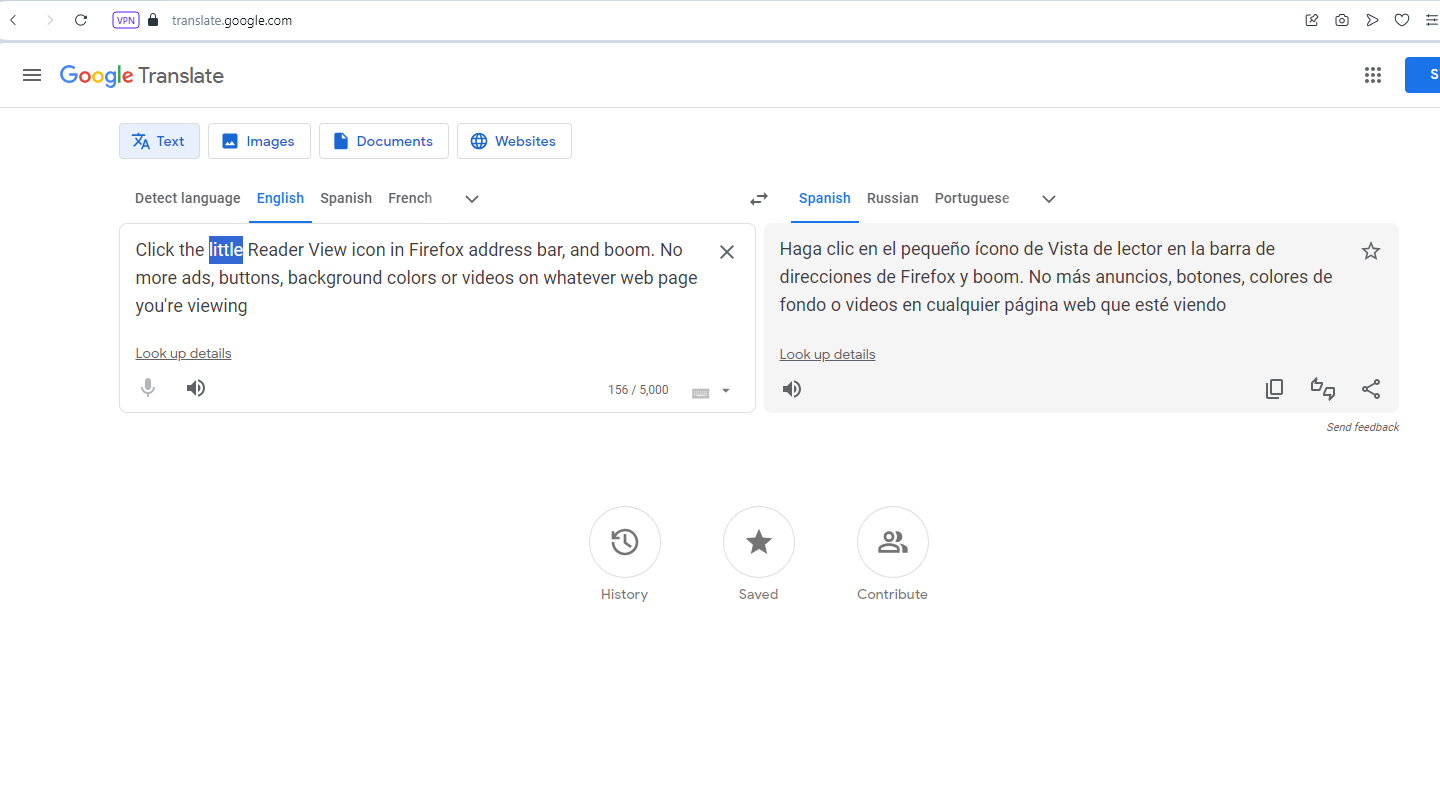Select Spanish as target language

tap(825, 198)
